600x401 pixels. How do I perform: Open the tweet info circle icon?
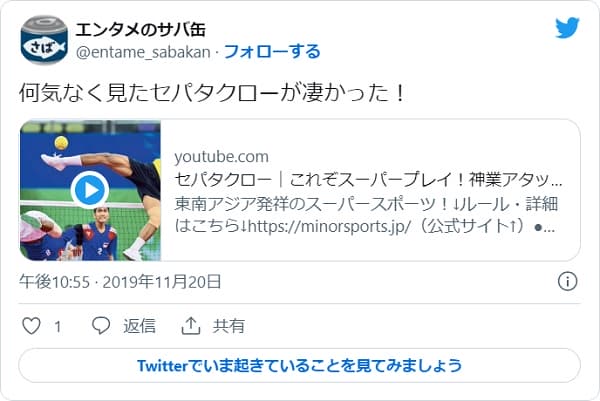tap(566, 281)
